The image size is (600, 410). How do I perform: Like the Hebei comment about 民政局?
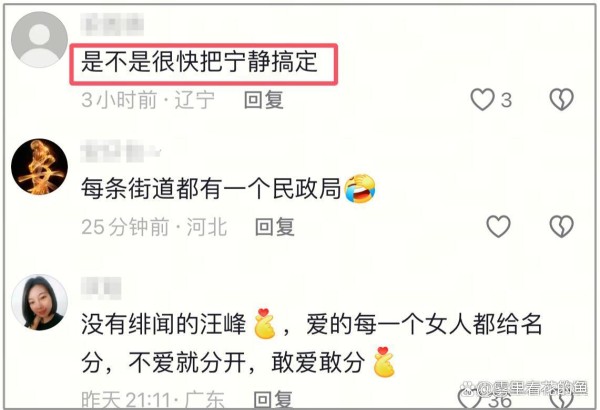(x=498, y=226)
